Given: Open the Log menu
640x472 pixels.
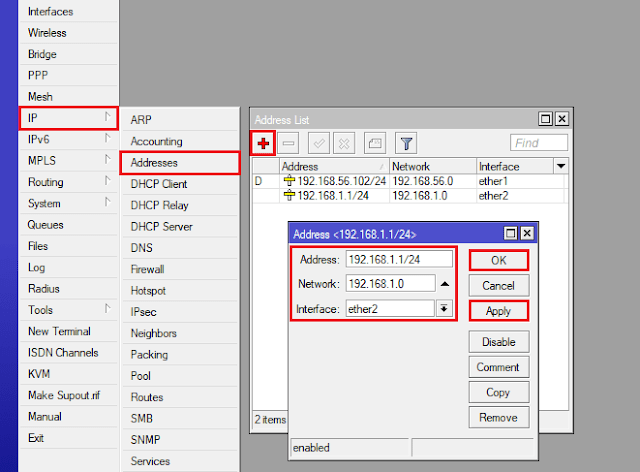Looking at the screenshot, I should (69, 267).
